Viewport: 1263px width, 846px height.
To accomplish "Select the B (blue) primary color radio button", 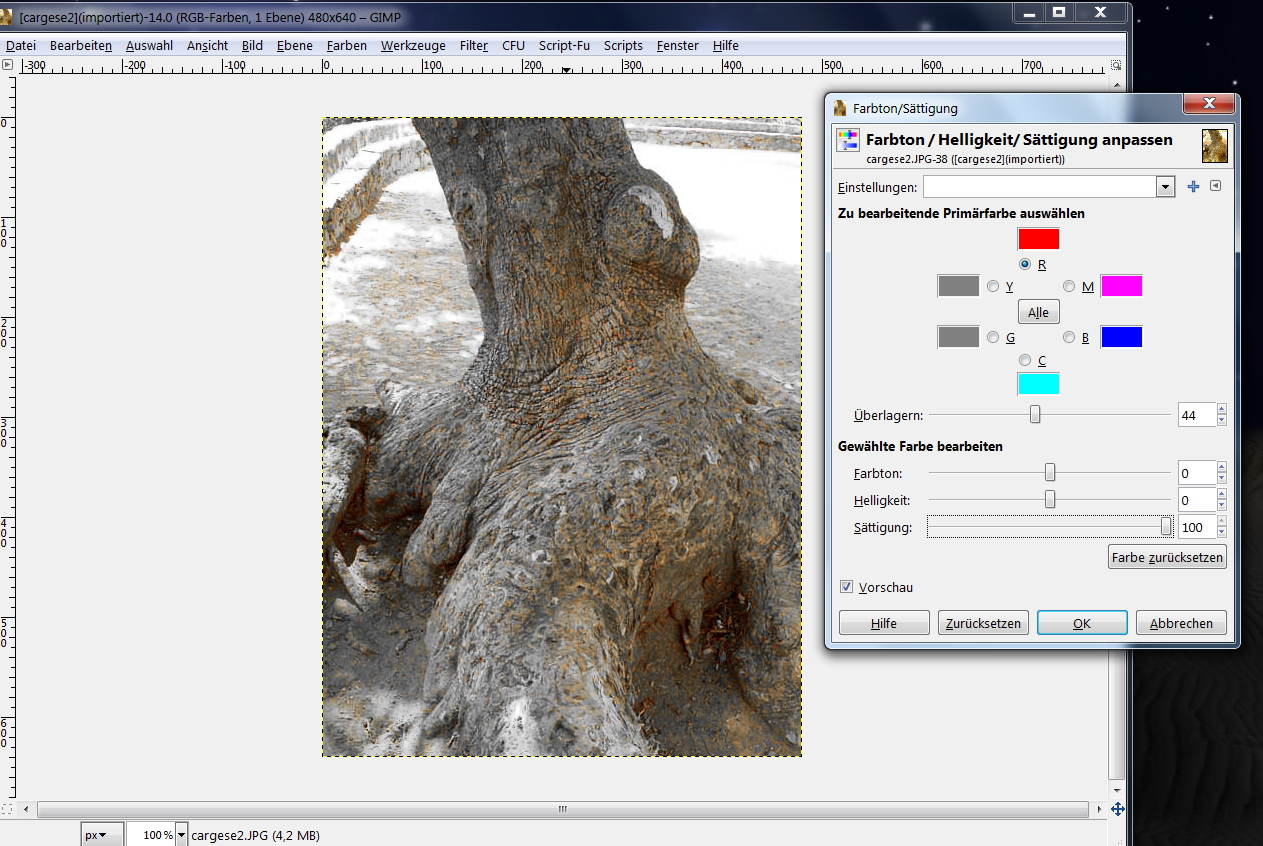I will 1069,338.
